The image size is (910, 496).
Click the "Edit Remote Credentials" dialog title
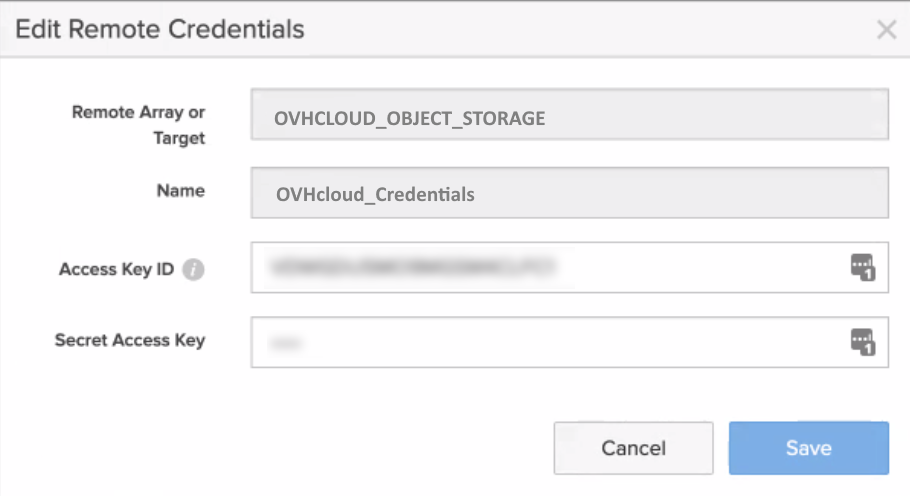160,29
